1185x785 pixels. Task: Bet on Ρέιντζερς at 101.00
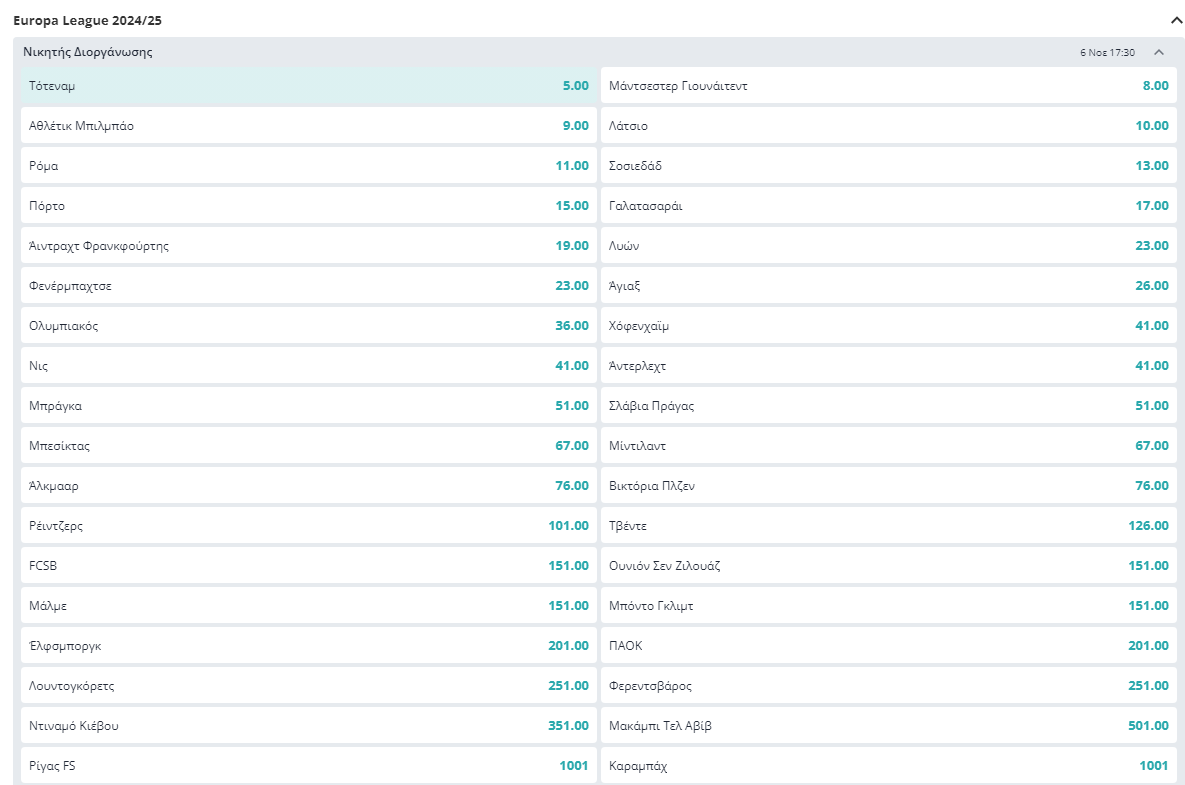[308, 526]
